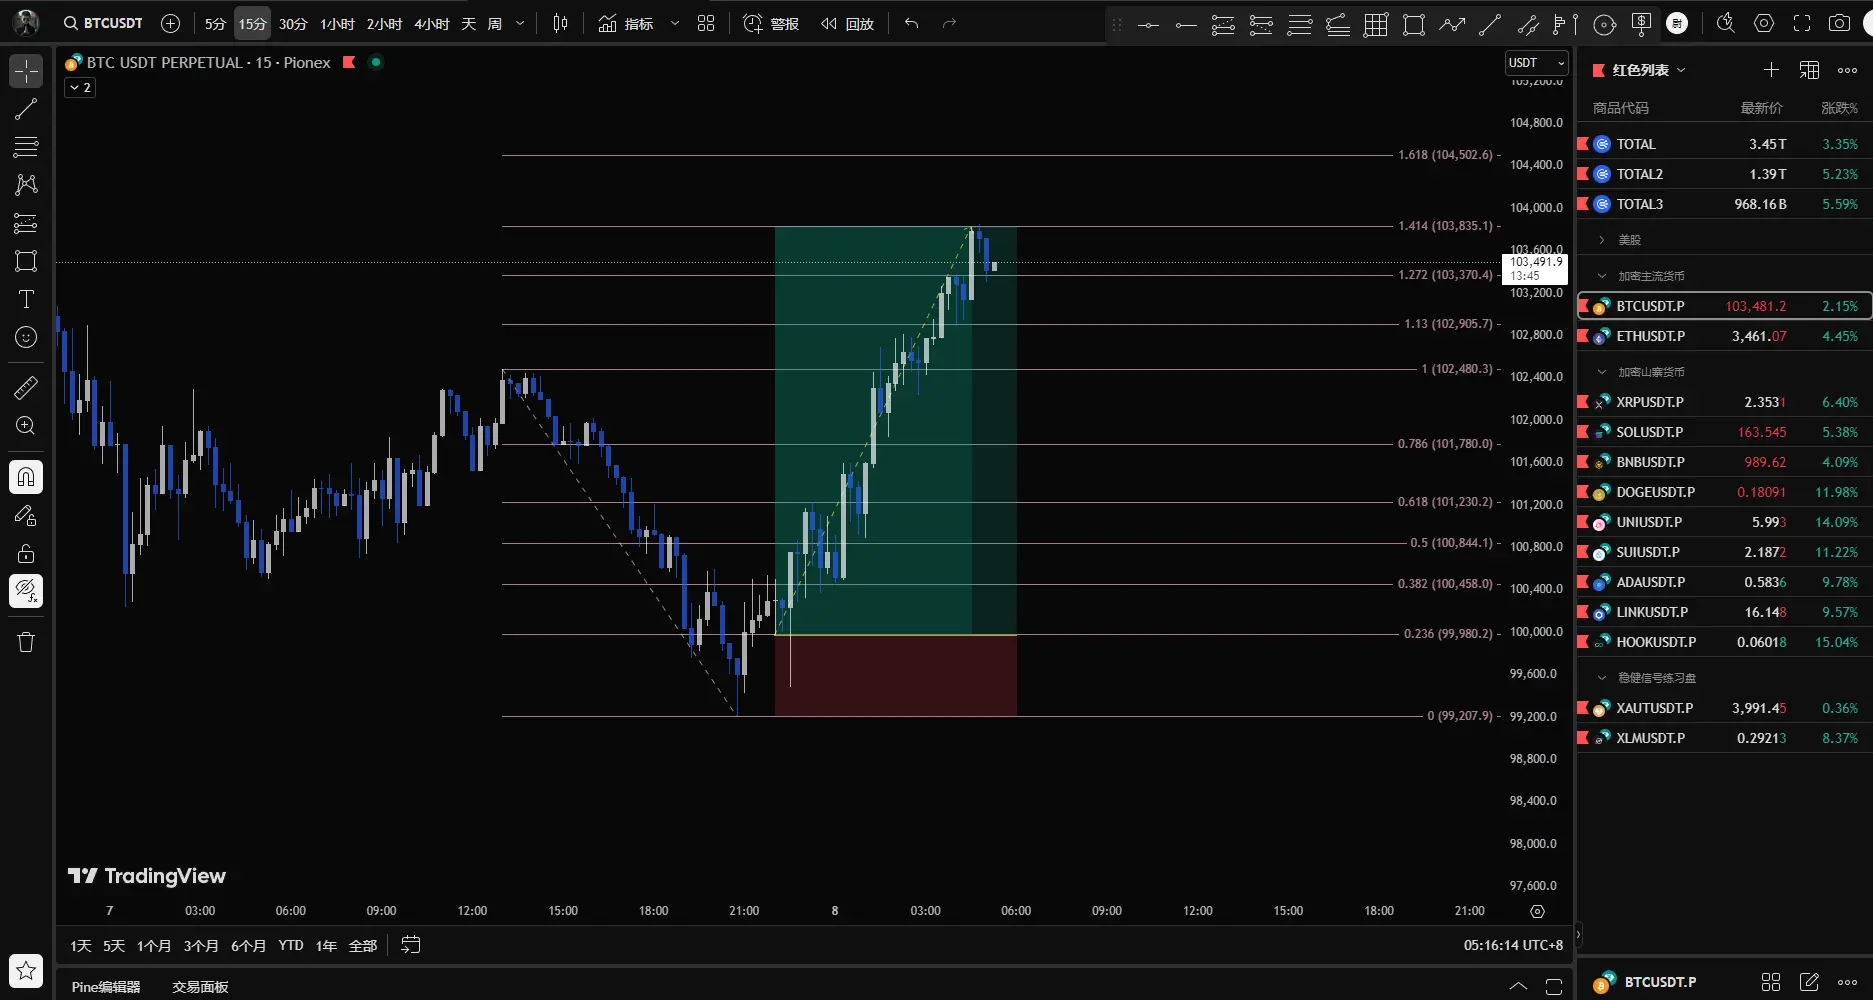
Task: Toggle hide all drawings
Action: pyautogui.click(x=26, y=591)
